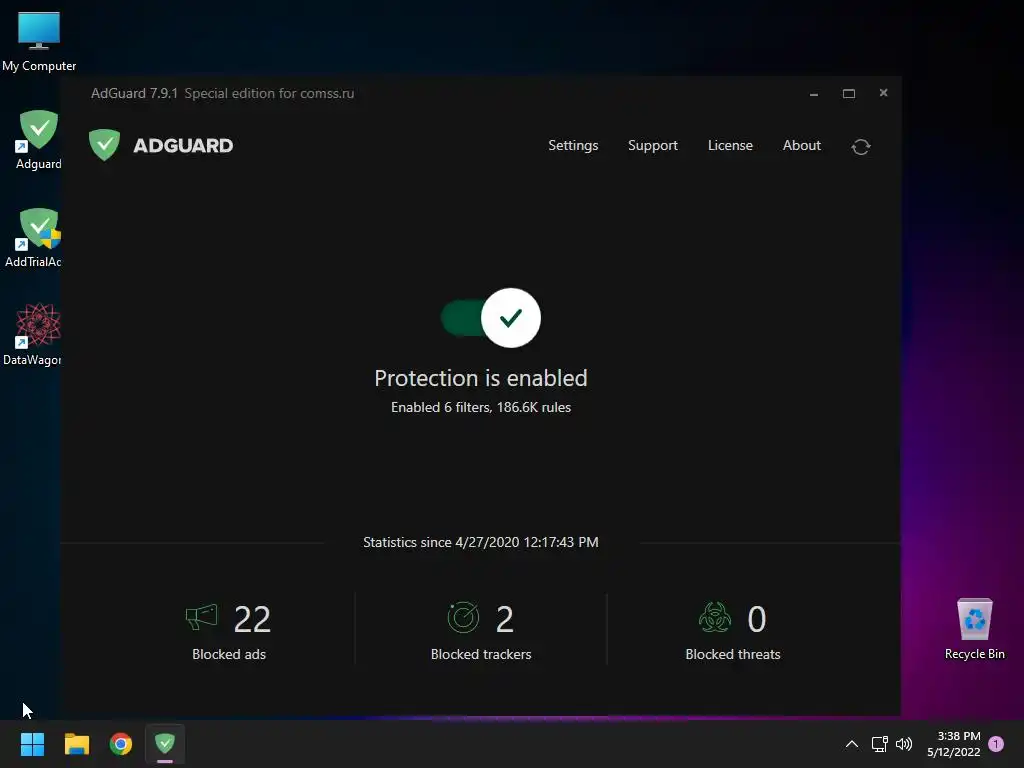This screenshot has width=1024, height=768.
Task: Open the Settings menu
Action: [x=573, y=146]
